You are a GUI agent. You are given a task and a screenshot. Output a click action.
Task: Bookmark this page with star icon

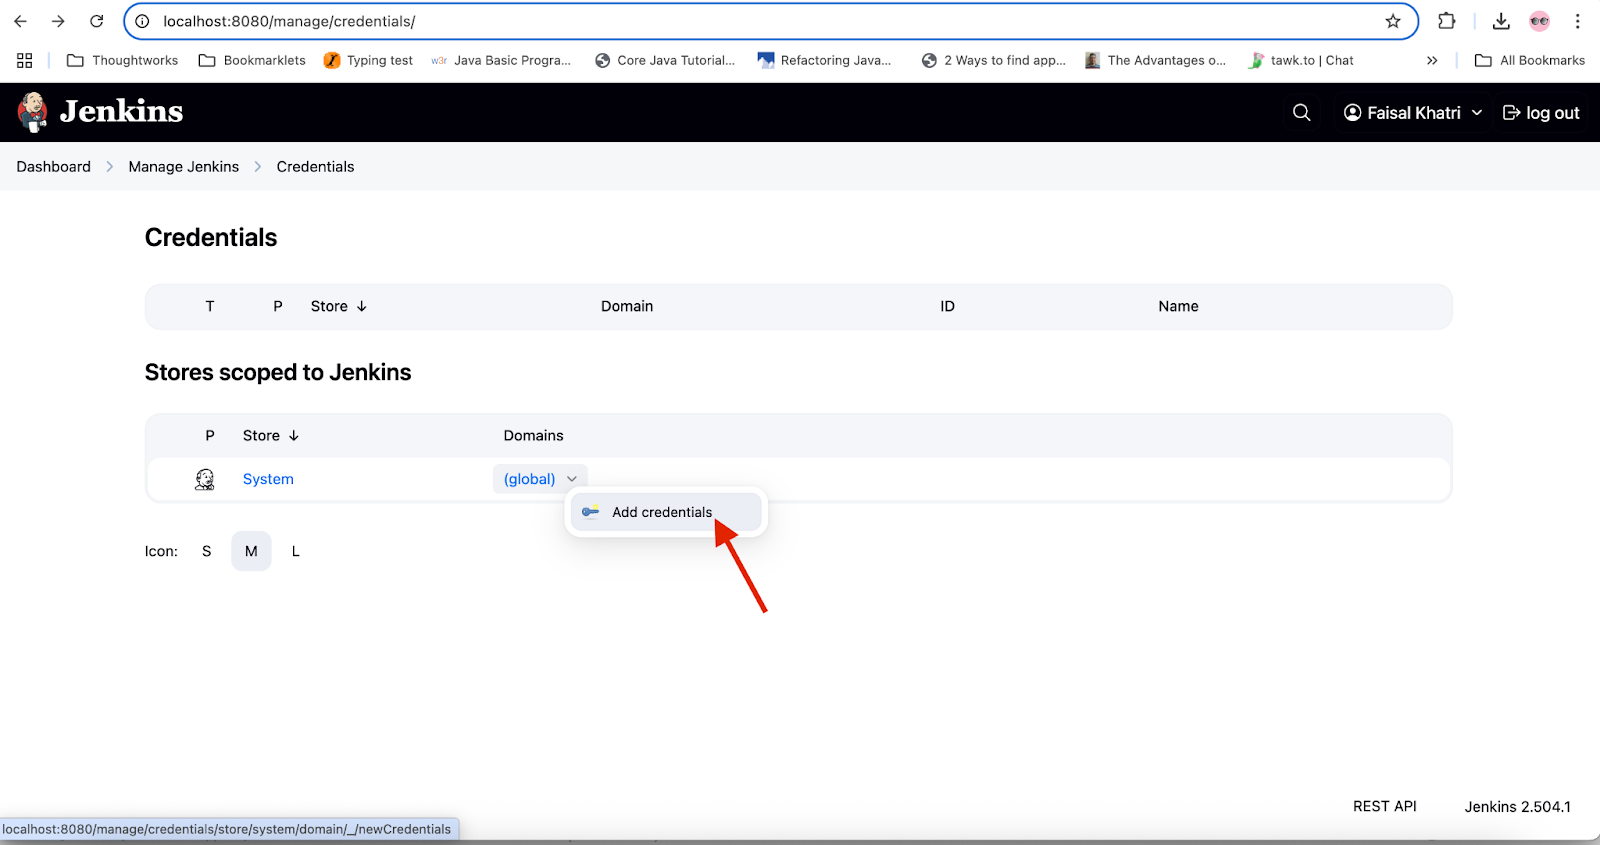click(x=1393, y=21)
